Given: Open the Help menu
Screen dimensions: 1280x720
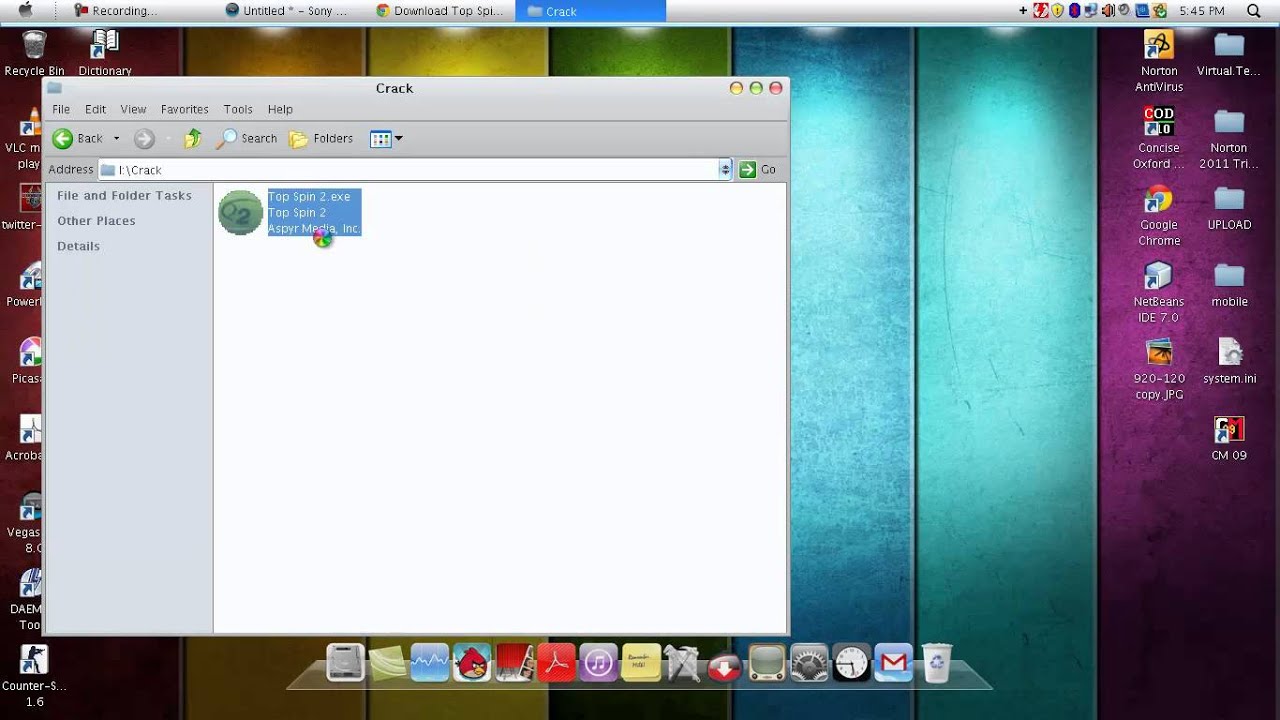Looking at the screenshot, I should (x=280, y=109).
